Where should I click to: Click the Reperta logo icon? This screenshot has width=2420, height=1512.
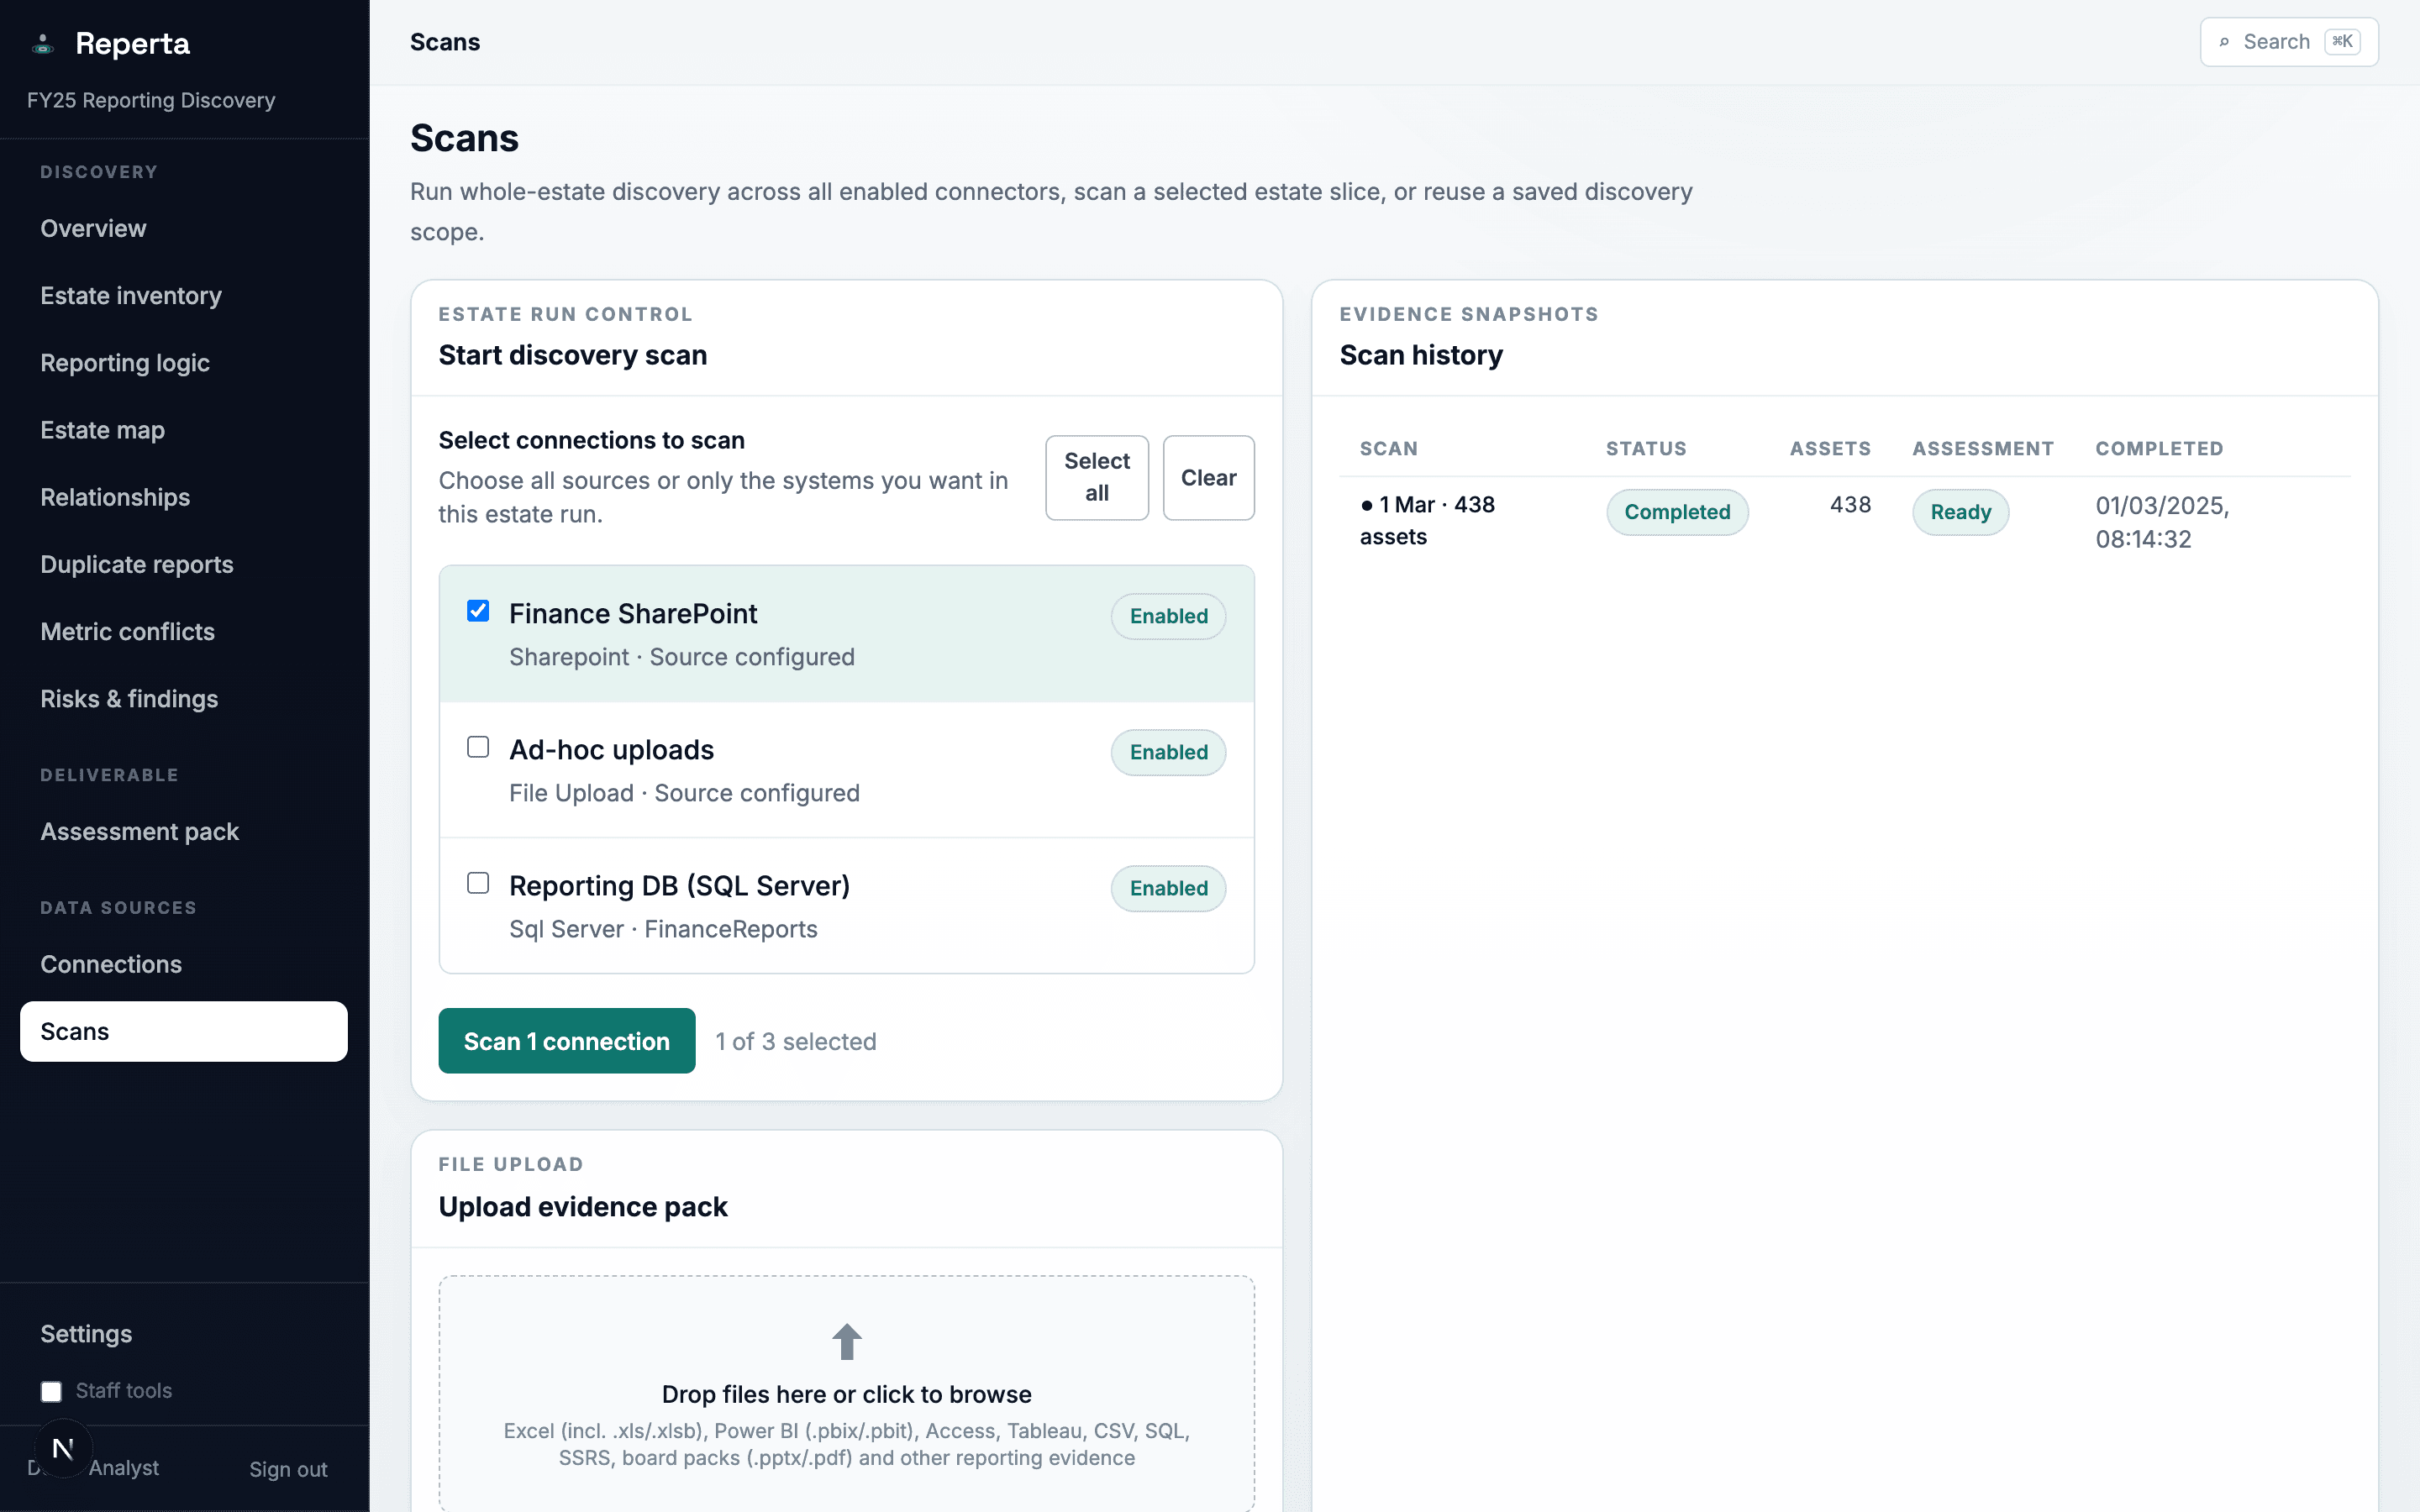click(x=42, y=44)
